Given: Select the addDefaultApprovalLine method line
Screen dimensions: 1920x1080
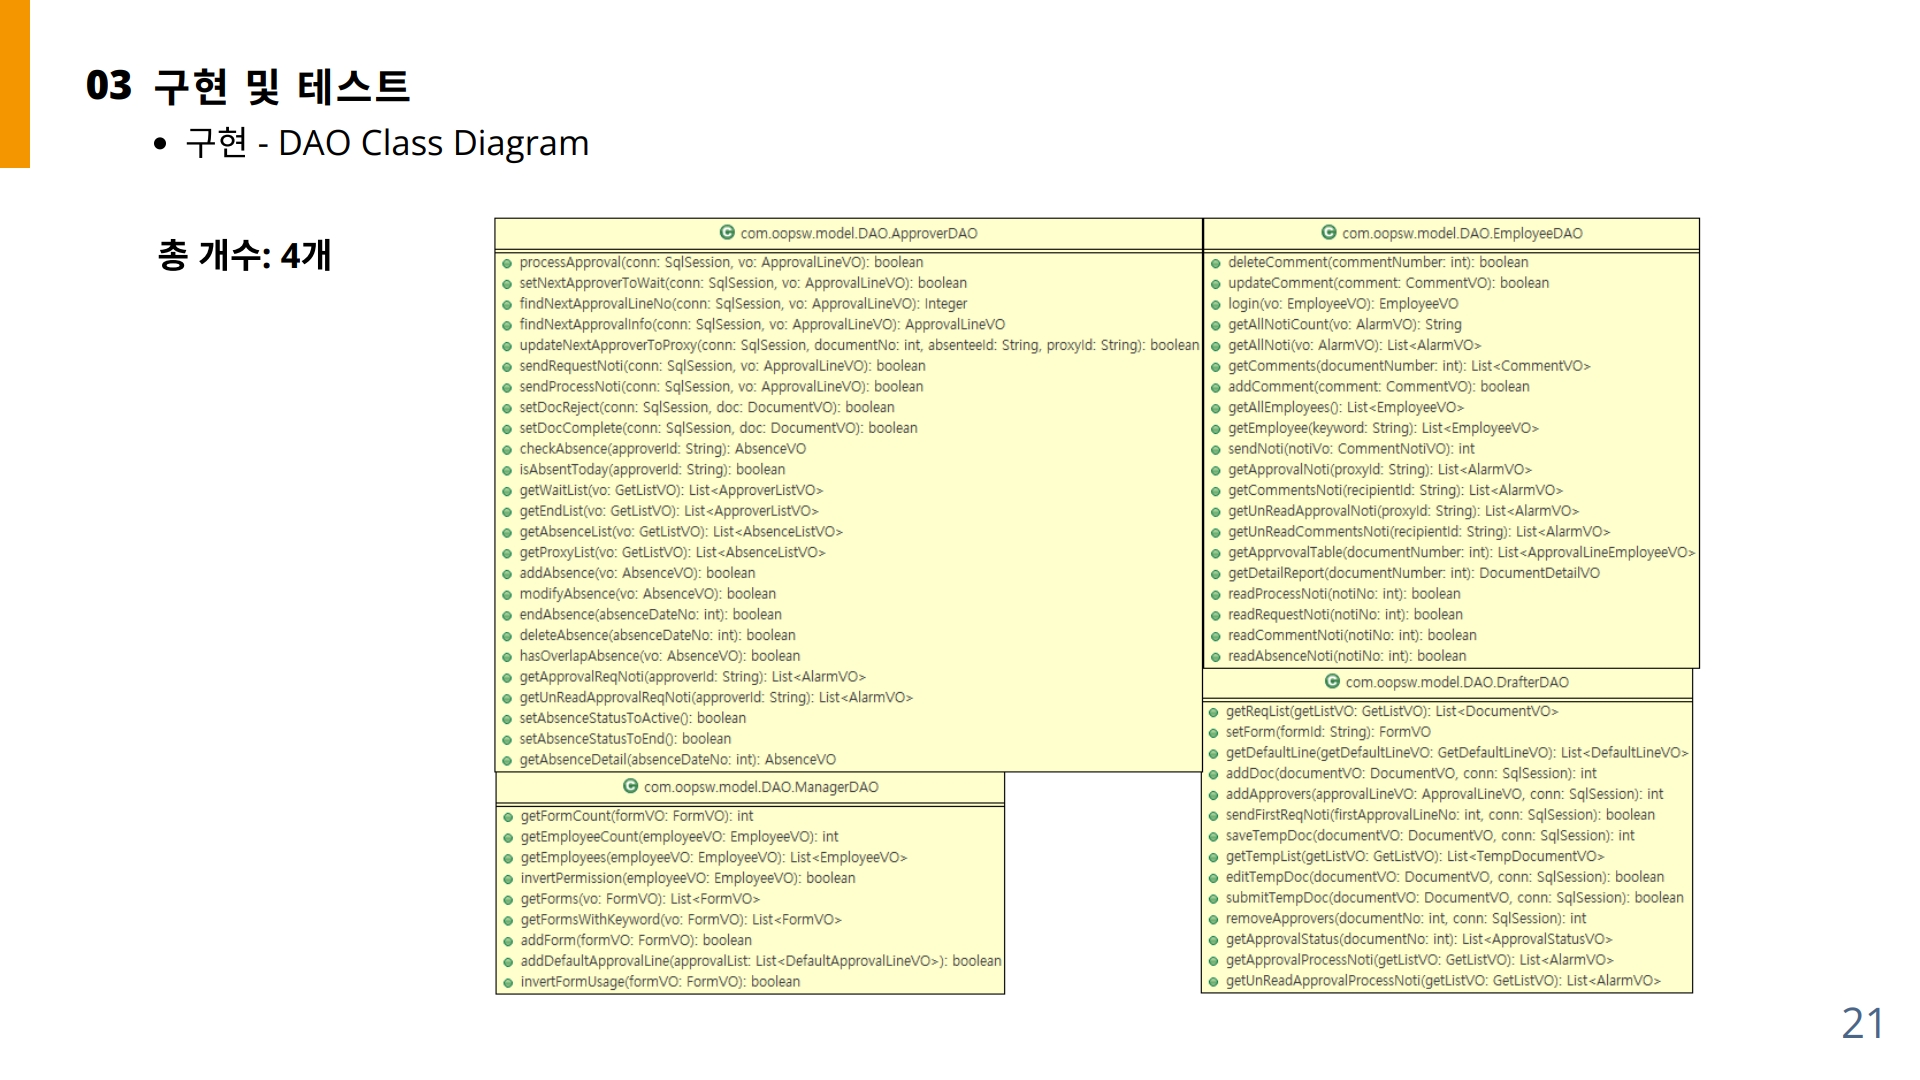Looking at the screenshot, I should 760,961.
